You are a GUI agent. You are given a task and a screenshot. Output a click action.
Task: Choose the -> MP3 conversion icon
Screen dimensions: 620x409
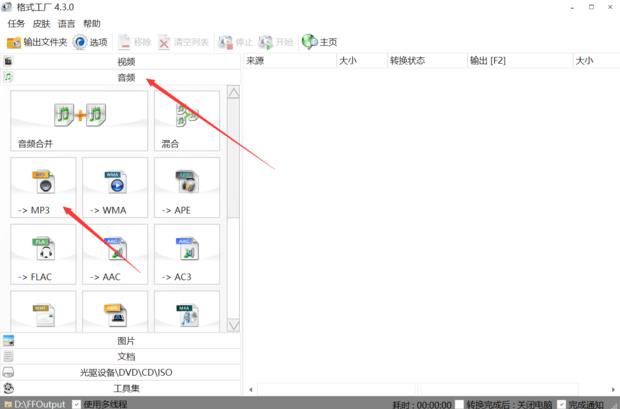(43, 187)
